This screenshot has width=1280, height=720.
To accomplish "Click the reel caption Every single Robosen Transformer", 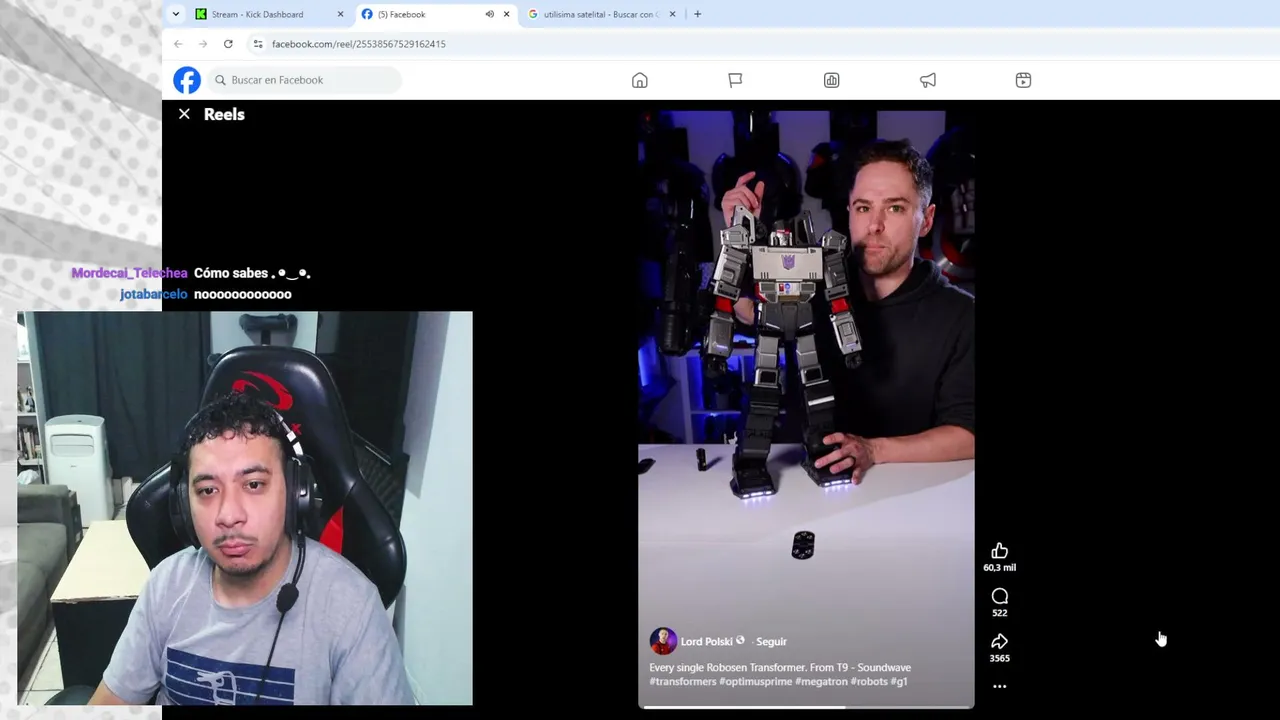I will [780, 667].
